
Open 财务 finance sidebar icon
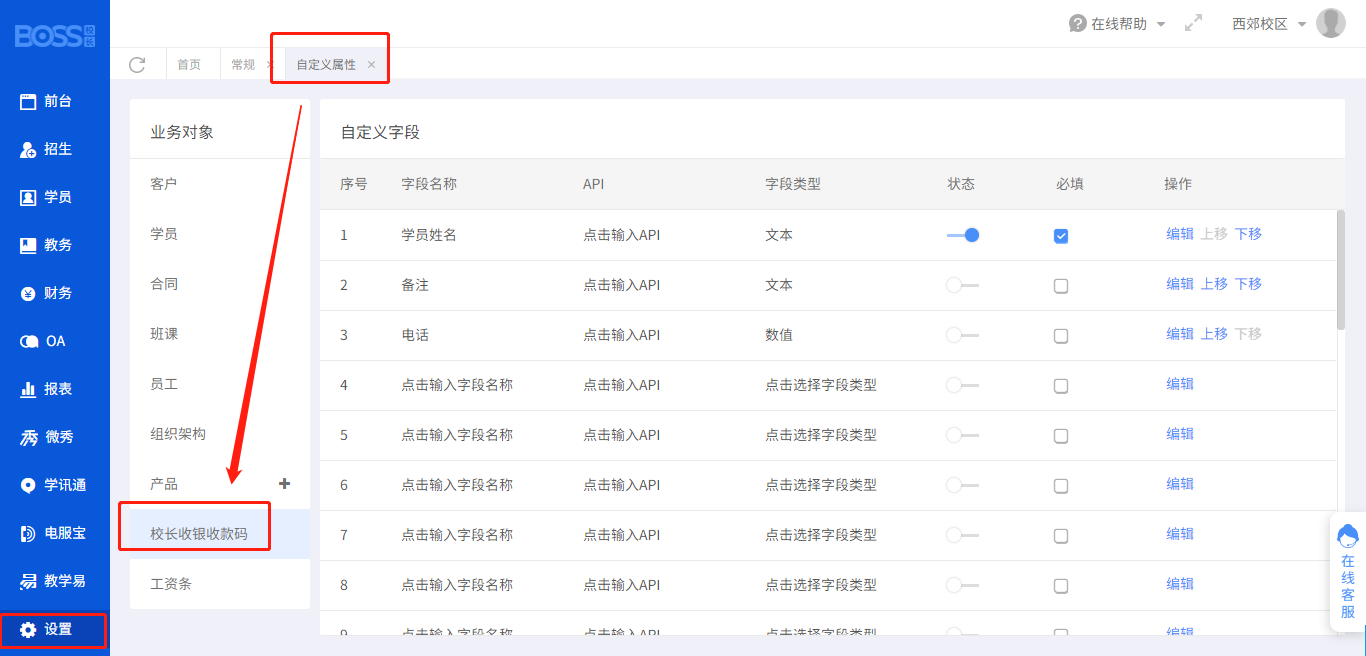(28, 293)
